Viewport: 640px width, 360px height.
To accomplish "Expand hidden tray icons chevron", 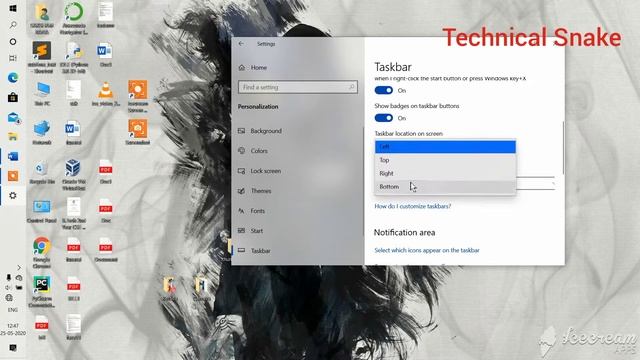I will click(x=19, y=268).
